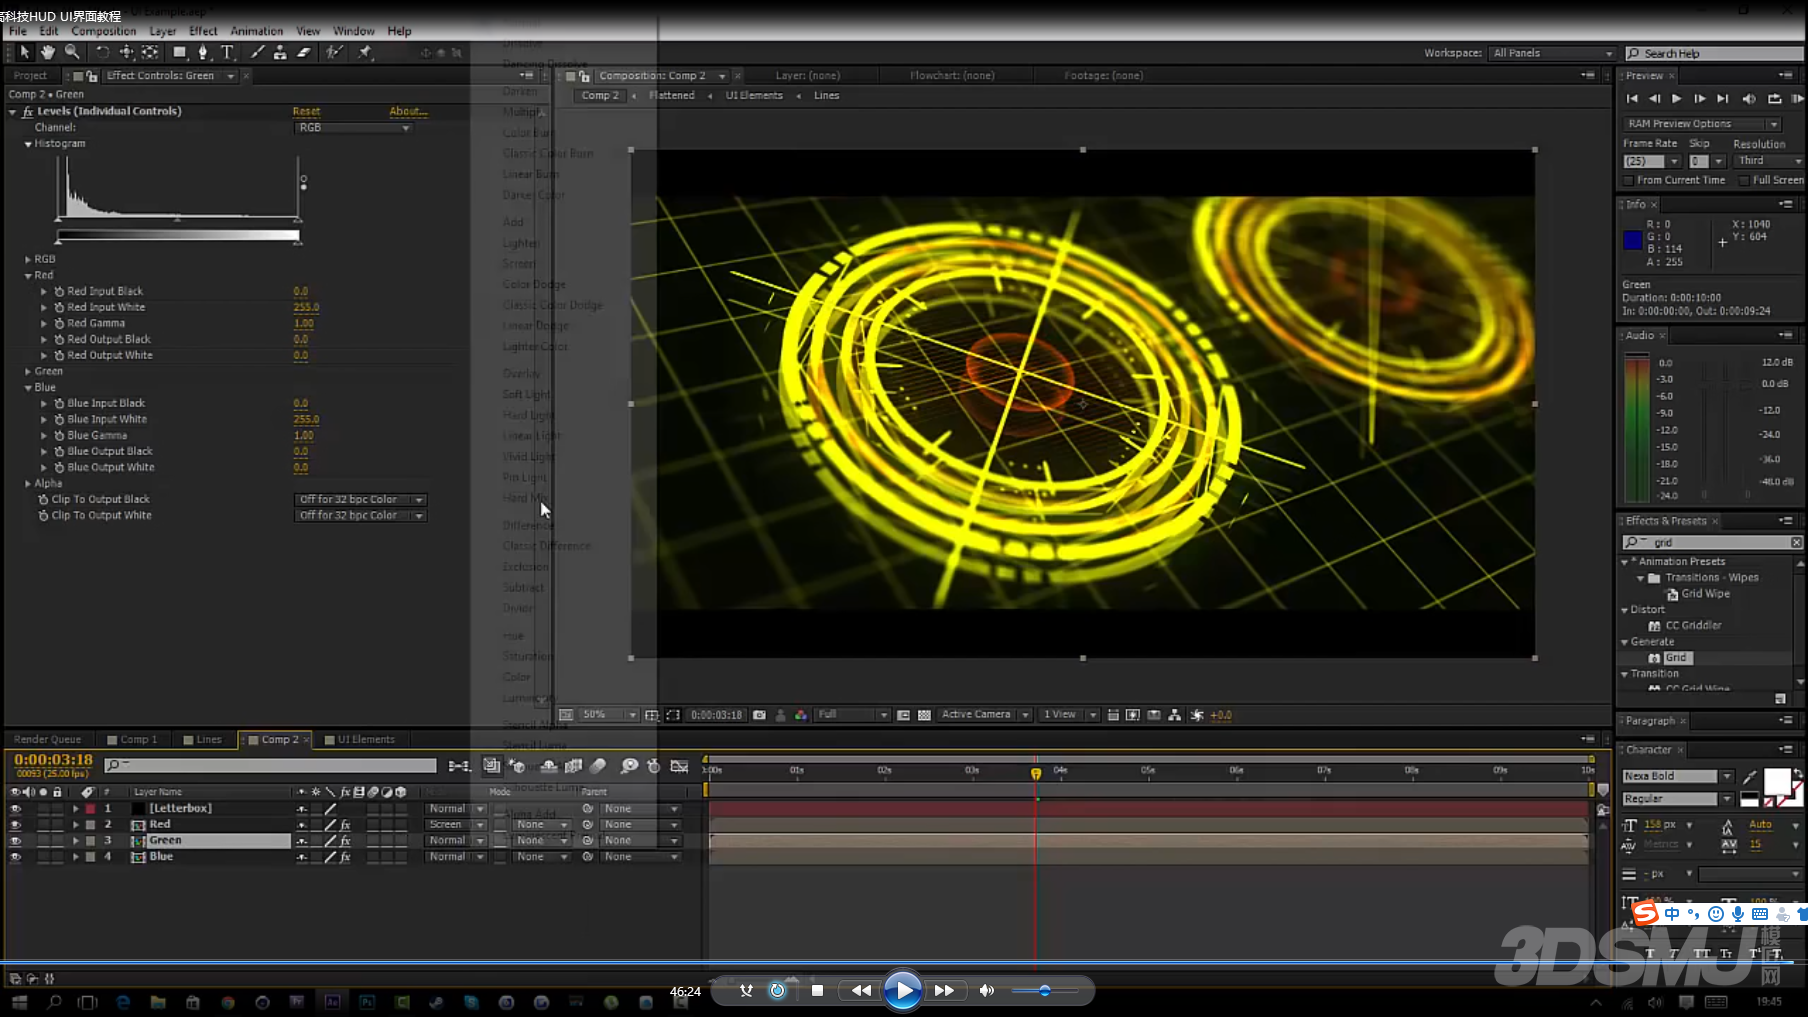Screen dimensions: 1808x1017
Task: Click the Reset link for Levels
Action: tap(306, 111)
